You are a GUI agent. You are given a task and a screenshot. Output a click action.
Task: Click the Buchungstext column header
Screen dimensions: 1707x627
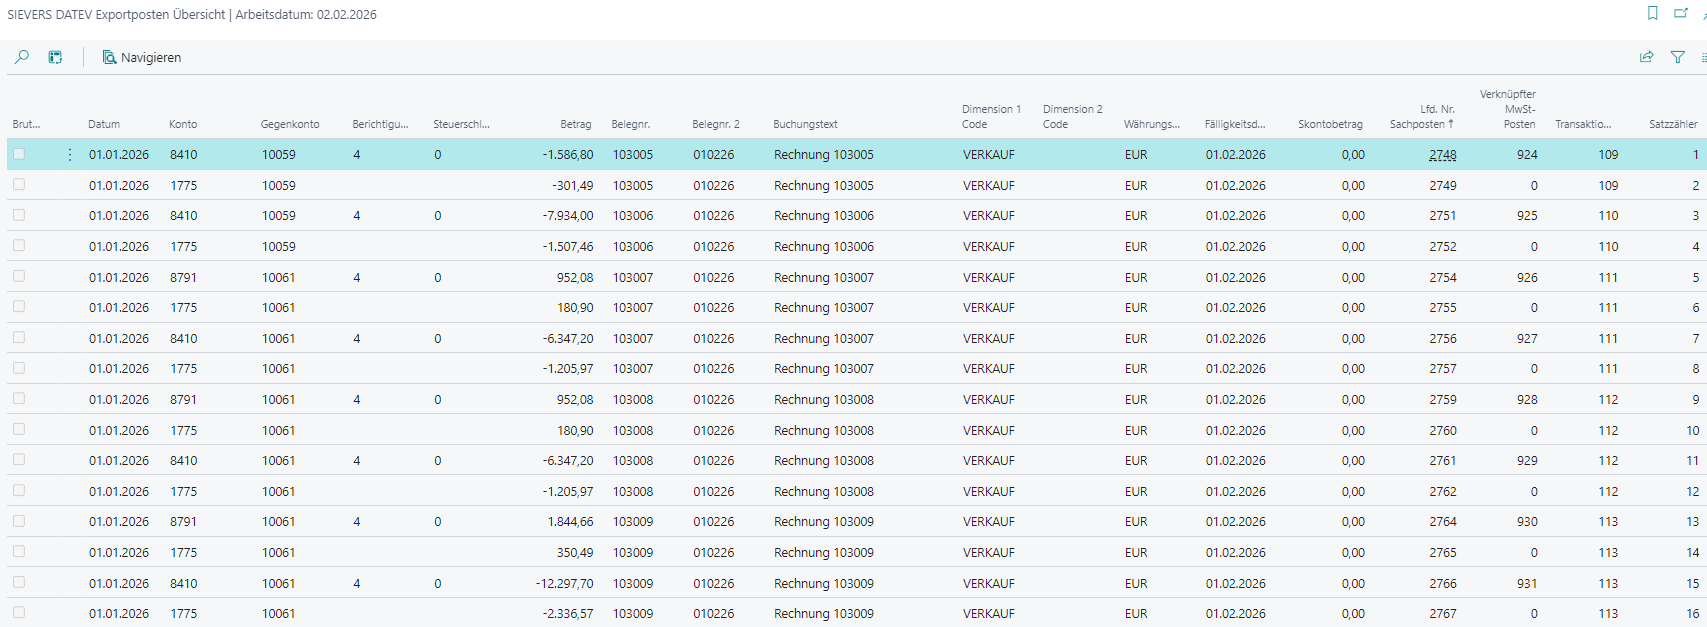[805, 124]
